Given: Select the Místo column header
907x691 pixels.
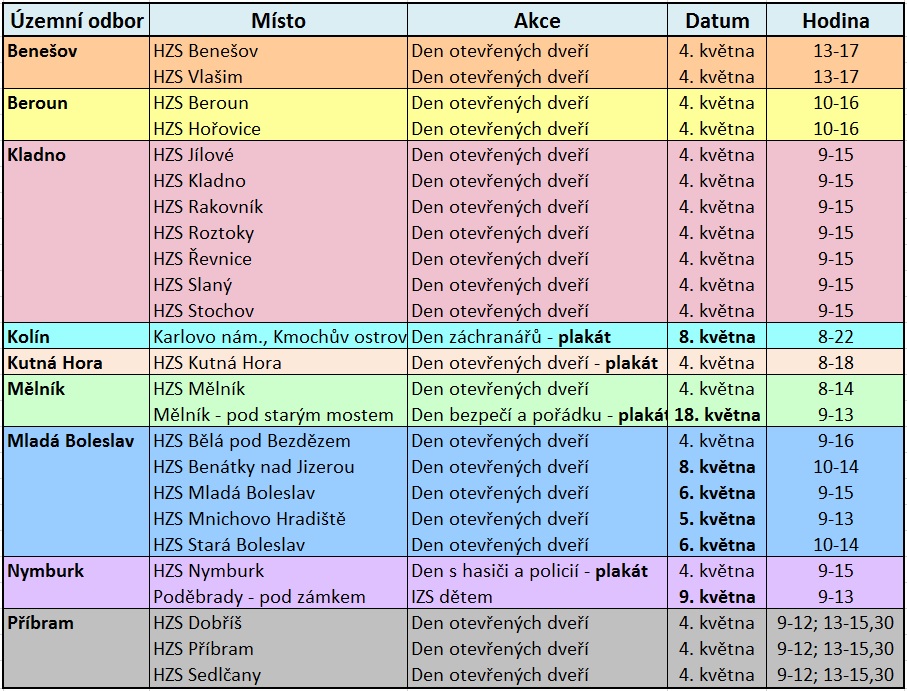Looking at the screenshot, I should coord(279,20).
